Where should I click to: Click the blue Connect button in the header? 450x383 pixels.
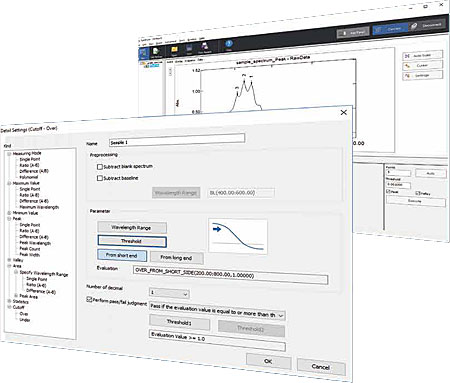390,29
